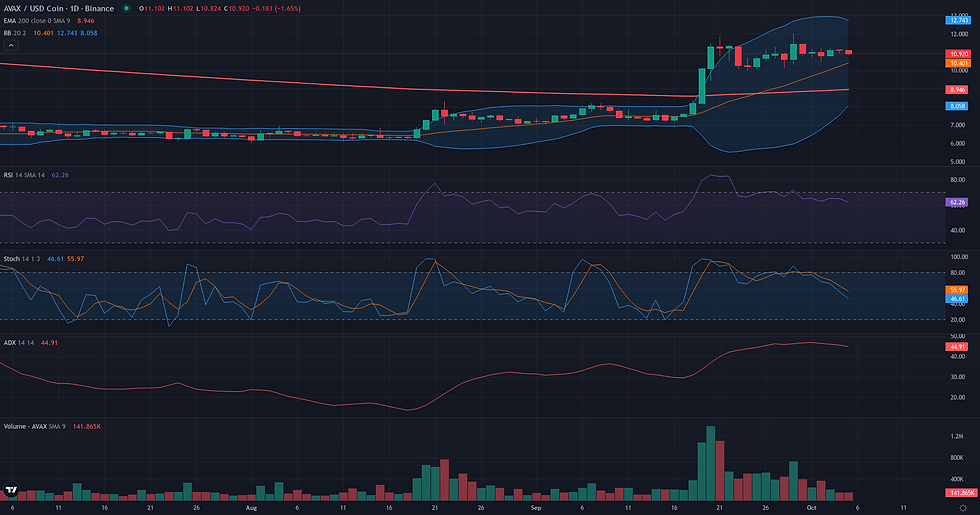
Task: Open chart settings gear on time axis
Action: pyautogui.click(x=962, y=508)
